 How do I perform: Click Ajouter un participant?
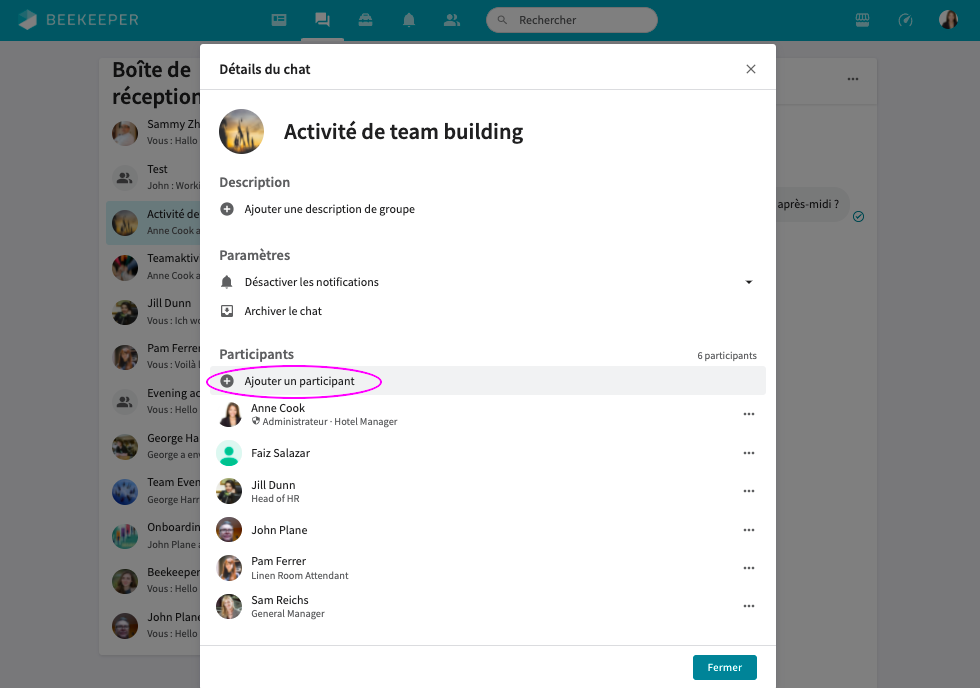click(x=299, y=381)
